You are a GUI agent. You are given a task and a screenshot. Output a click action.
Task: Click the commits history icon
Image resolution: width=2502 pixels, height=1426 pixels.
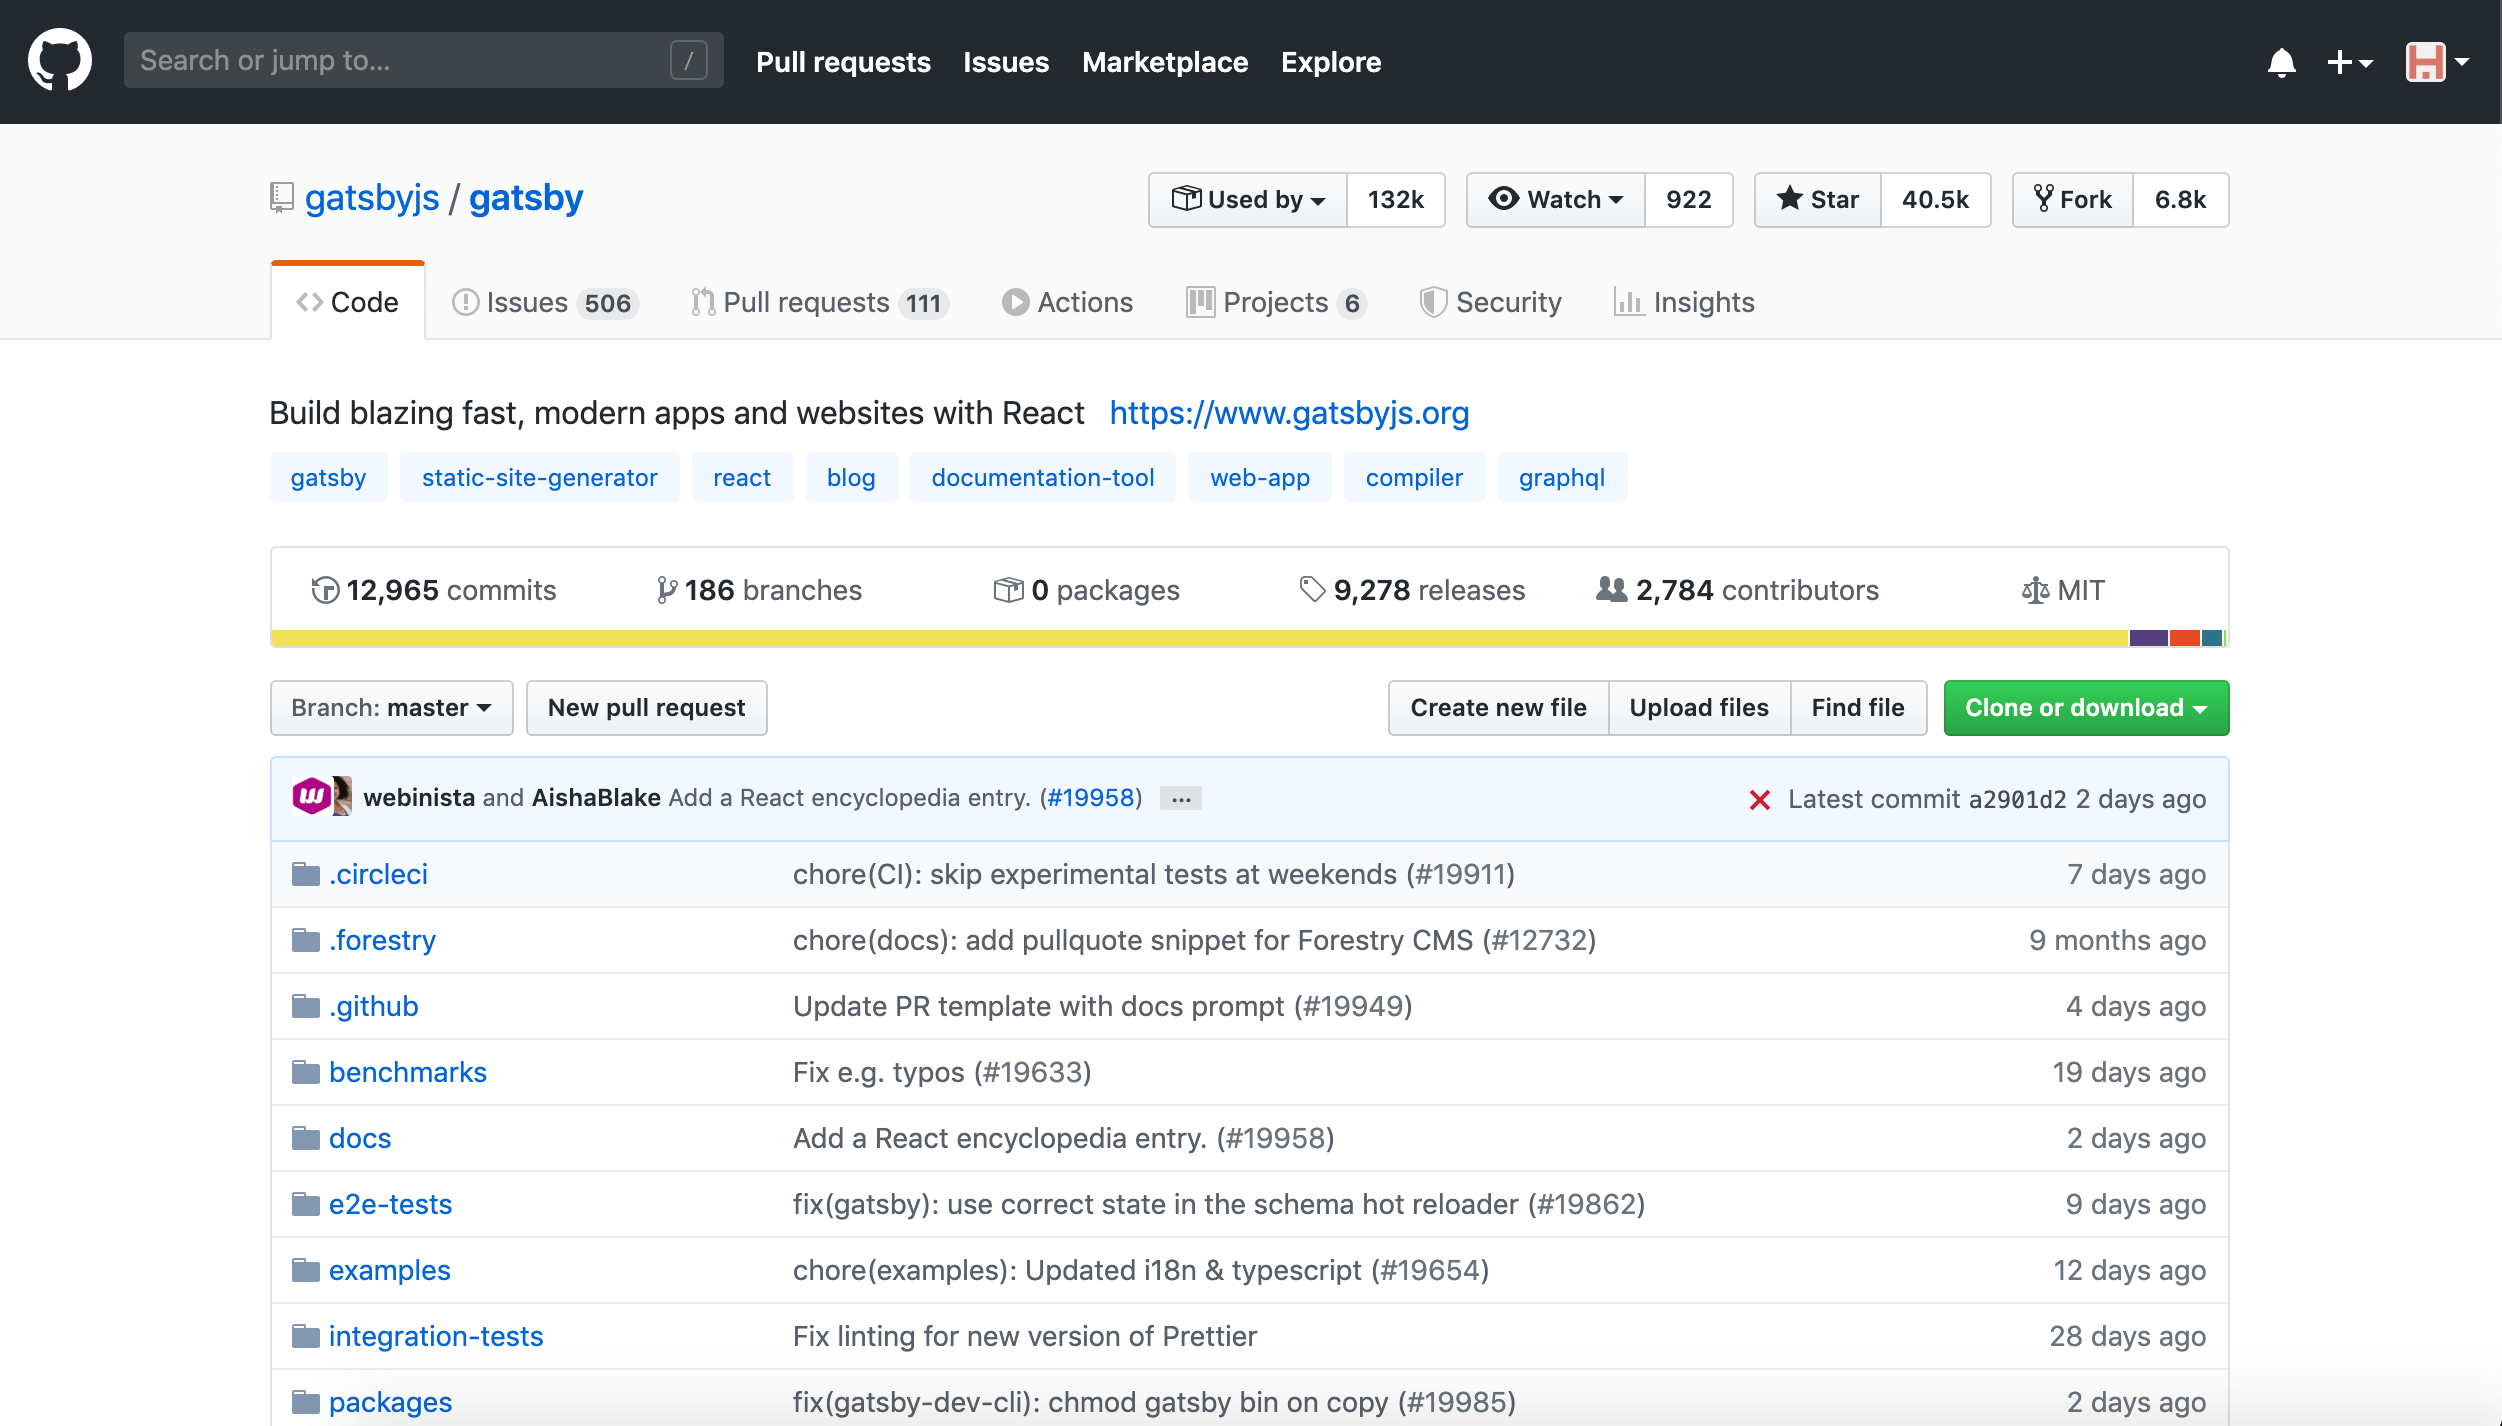(325, 589)
